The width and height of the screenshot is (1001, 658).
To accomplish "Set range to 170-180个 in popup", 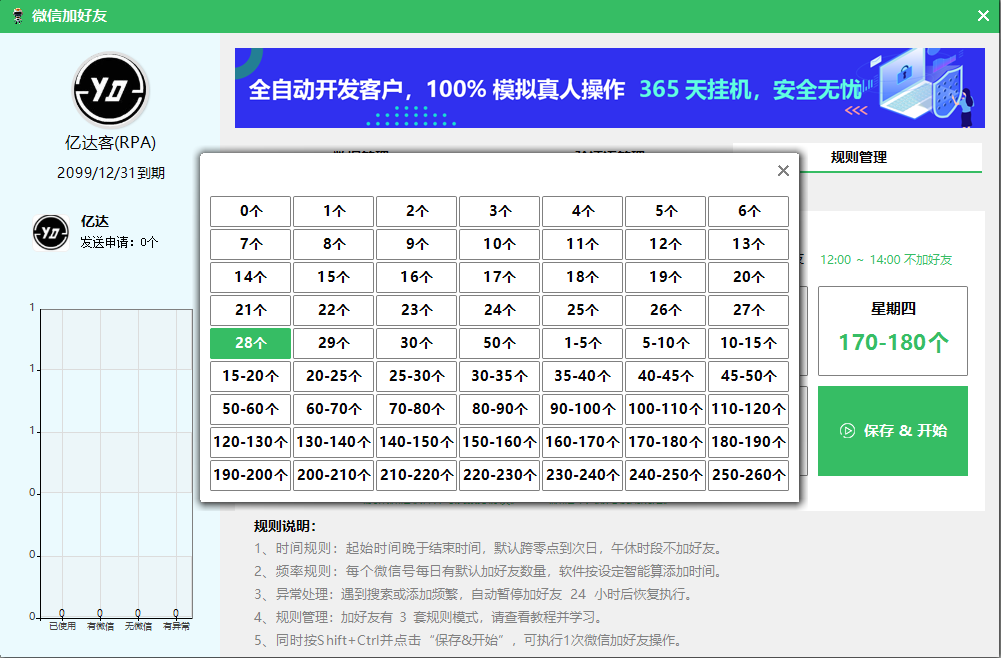I will pos(665,442).
